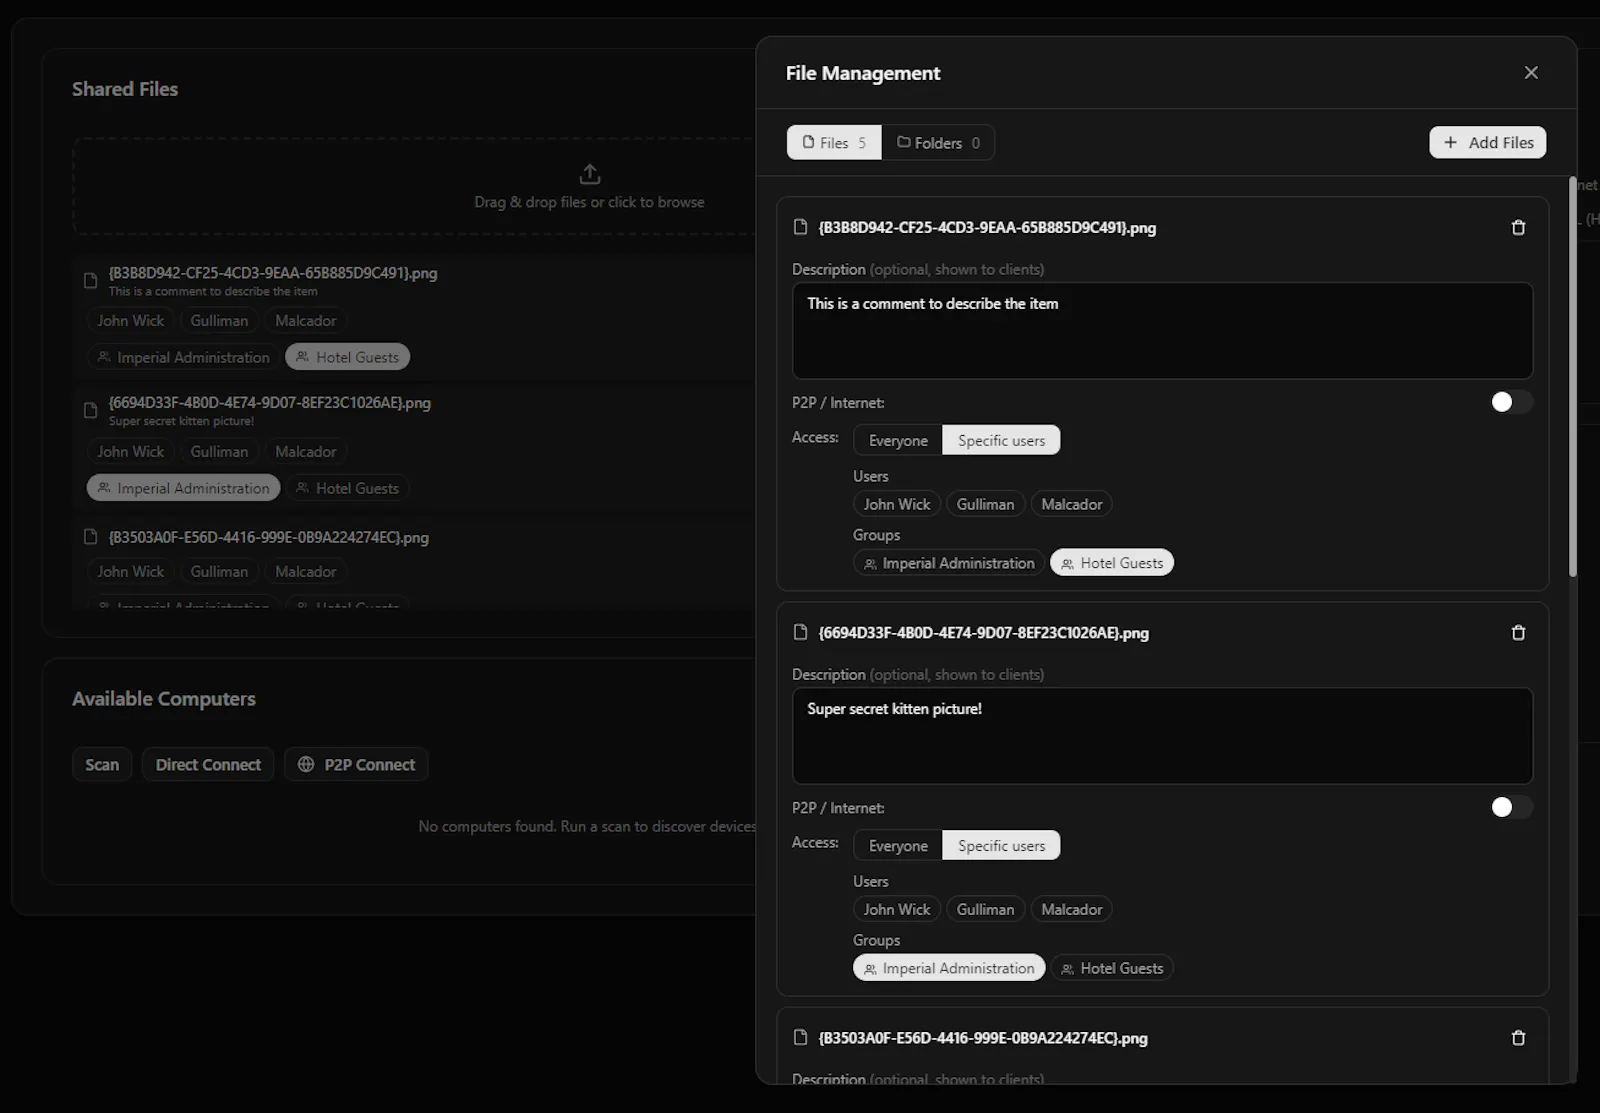
Task: Click document icon of B3503A0F in File Management
Action: click(800, 1037)
